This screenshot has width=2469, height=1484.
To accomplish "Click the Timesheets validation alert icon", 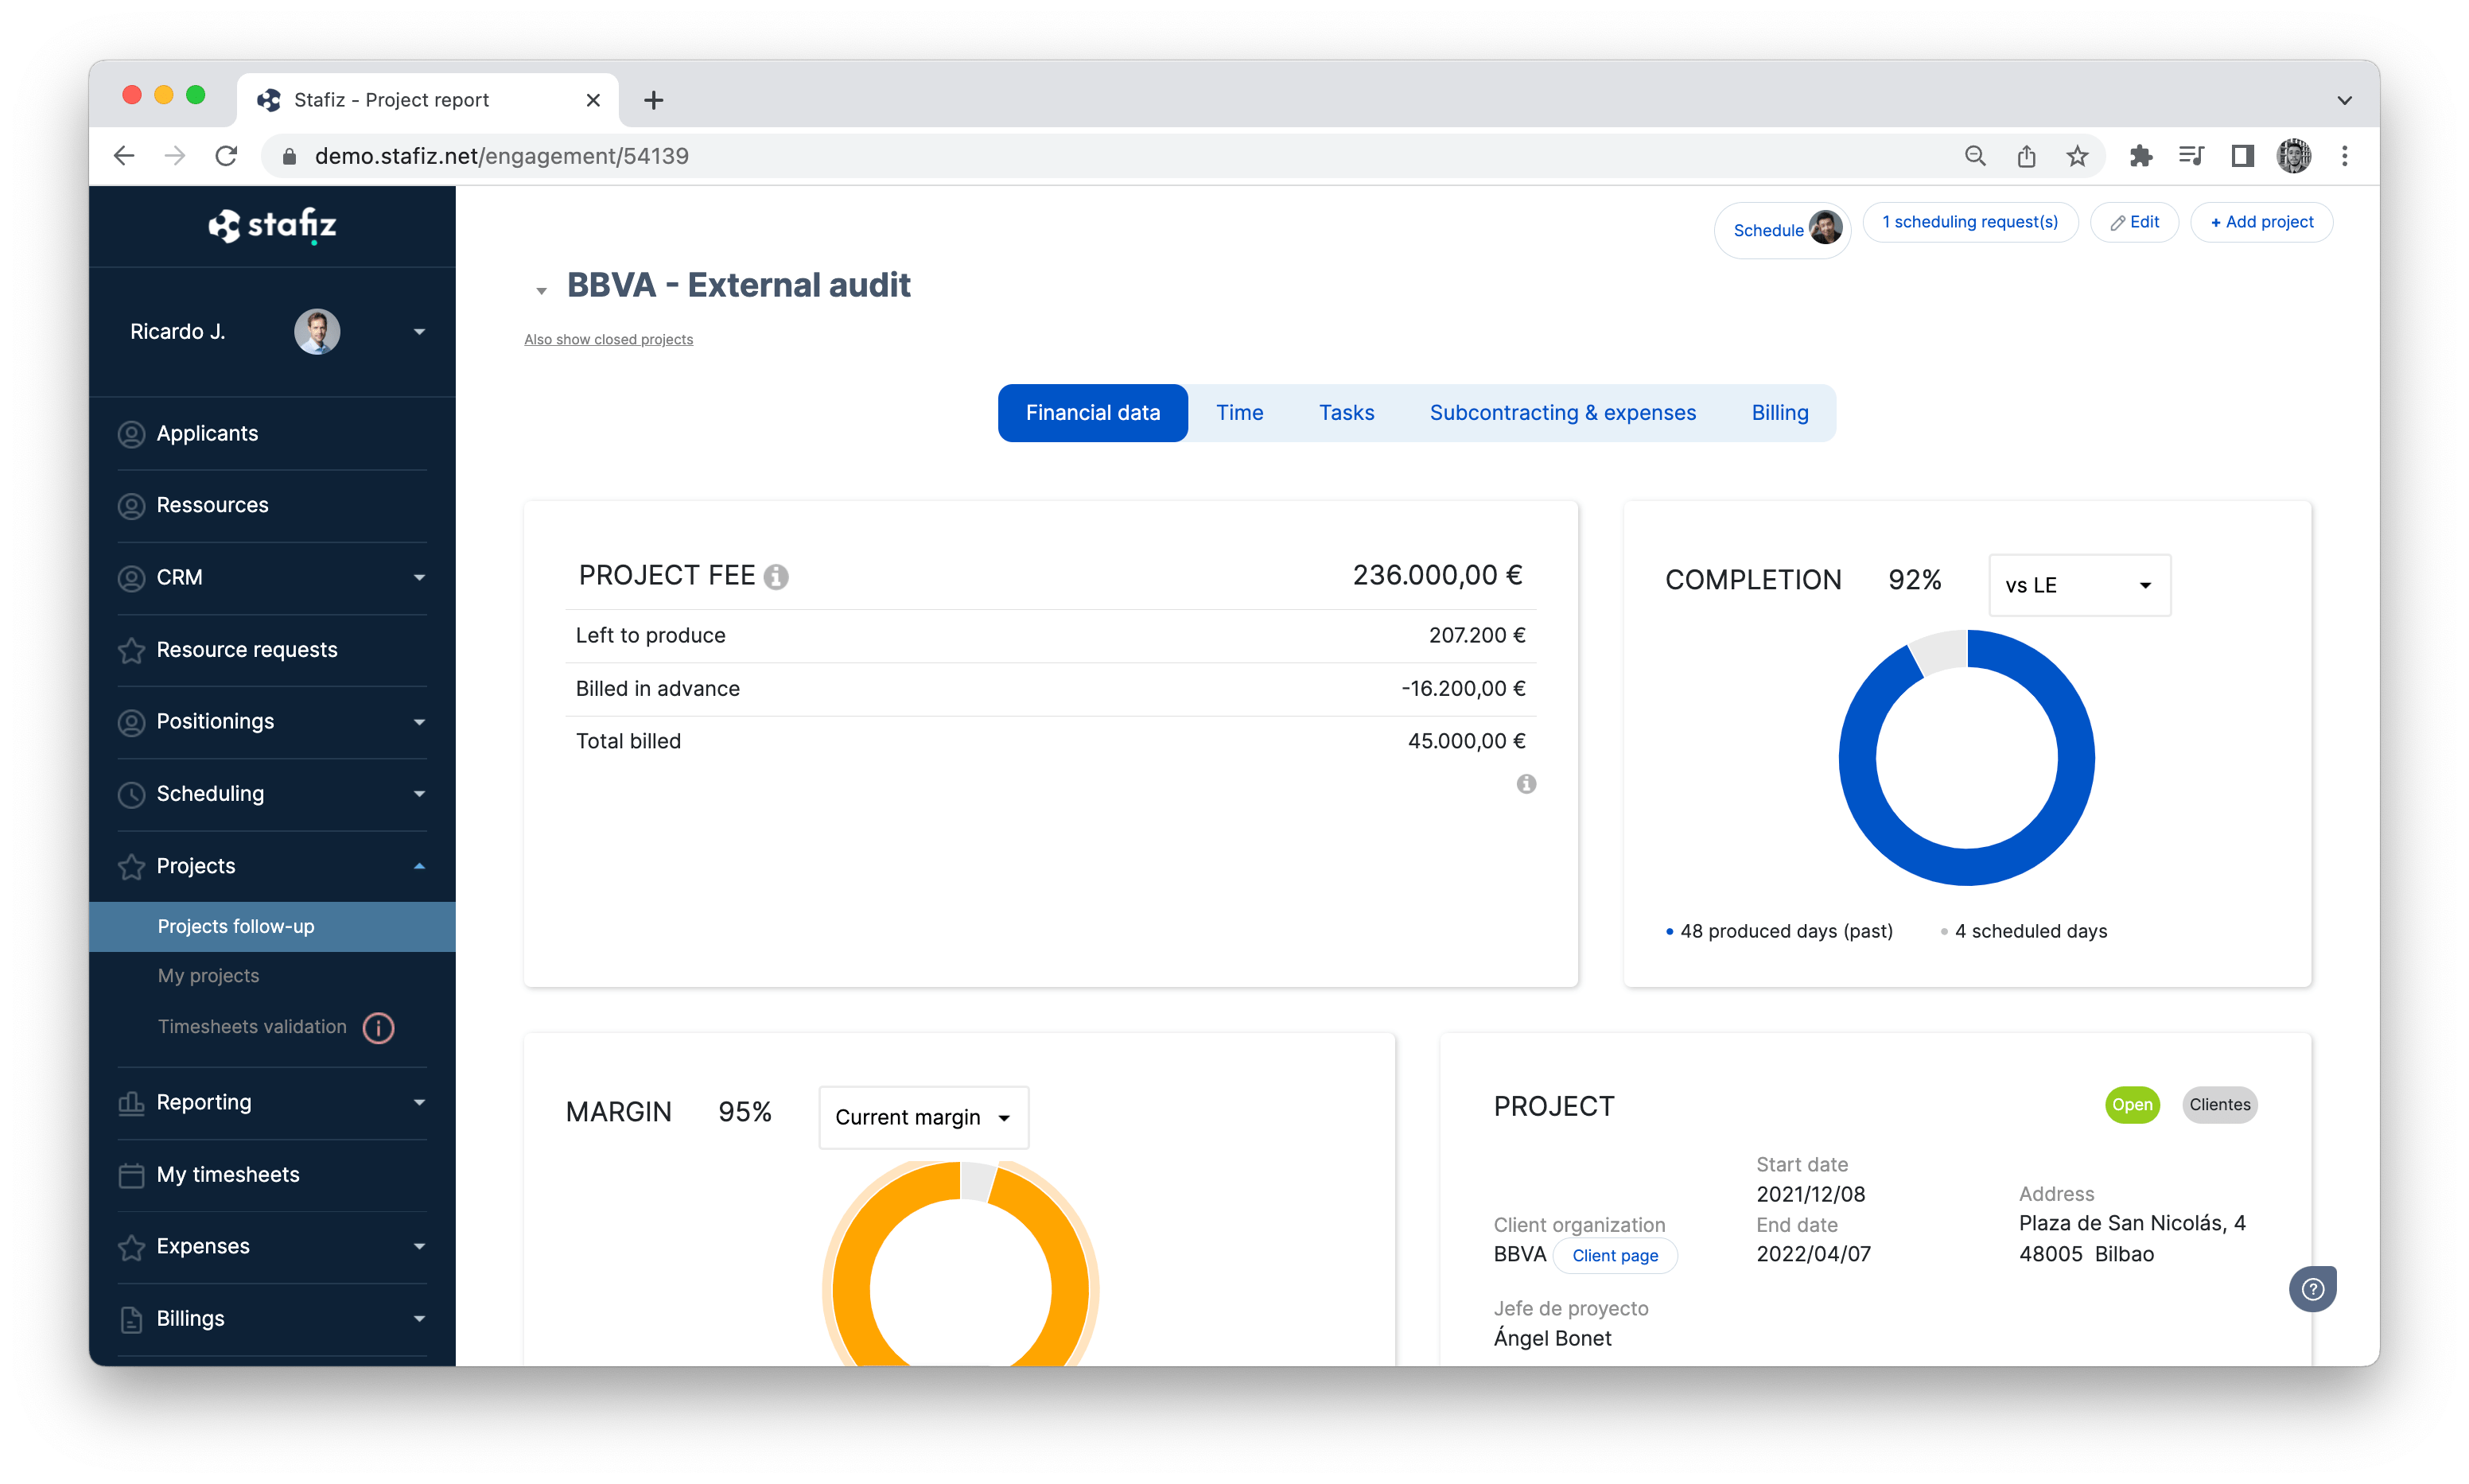I will tap(378, 1027).
